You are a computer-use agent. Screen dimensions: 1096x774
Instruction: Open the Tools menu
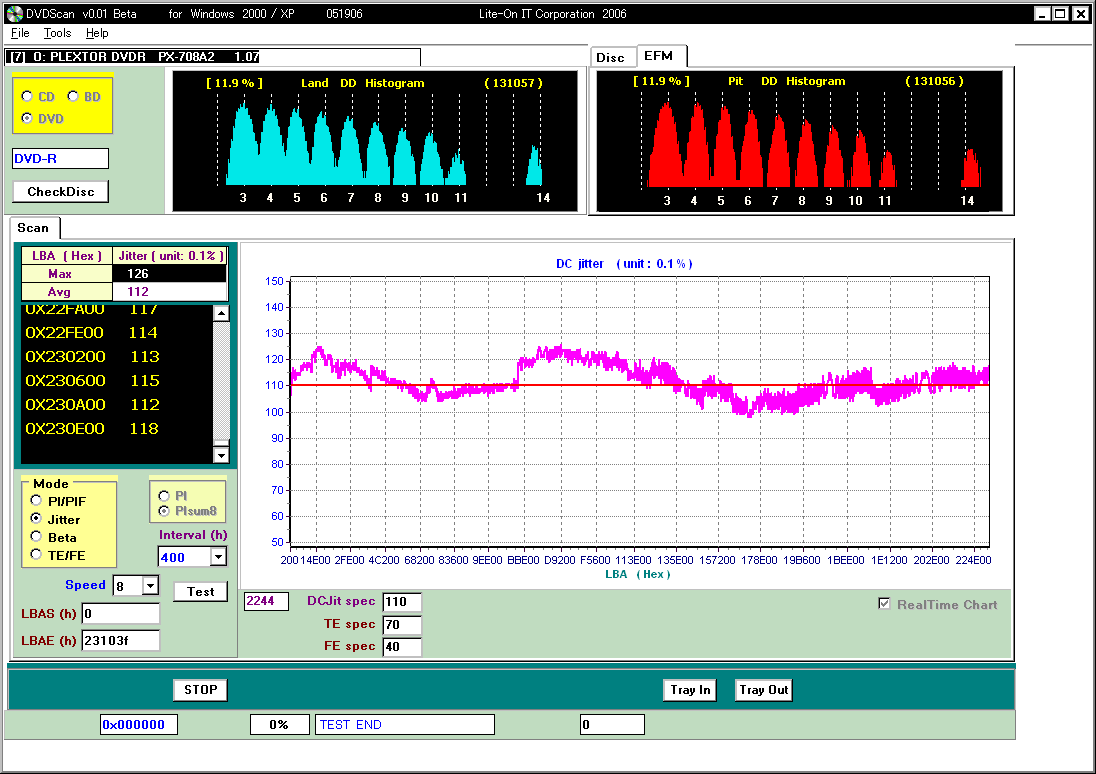pyautogui.click(x=57, y=33)
